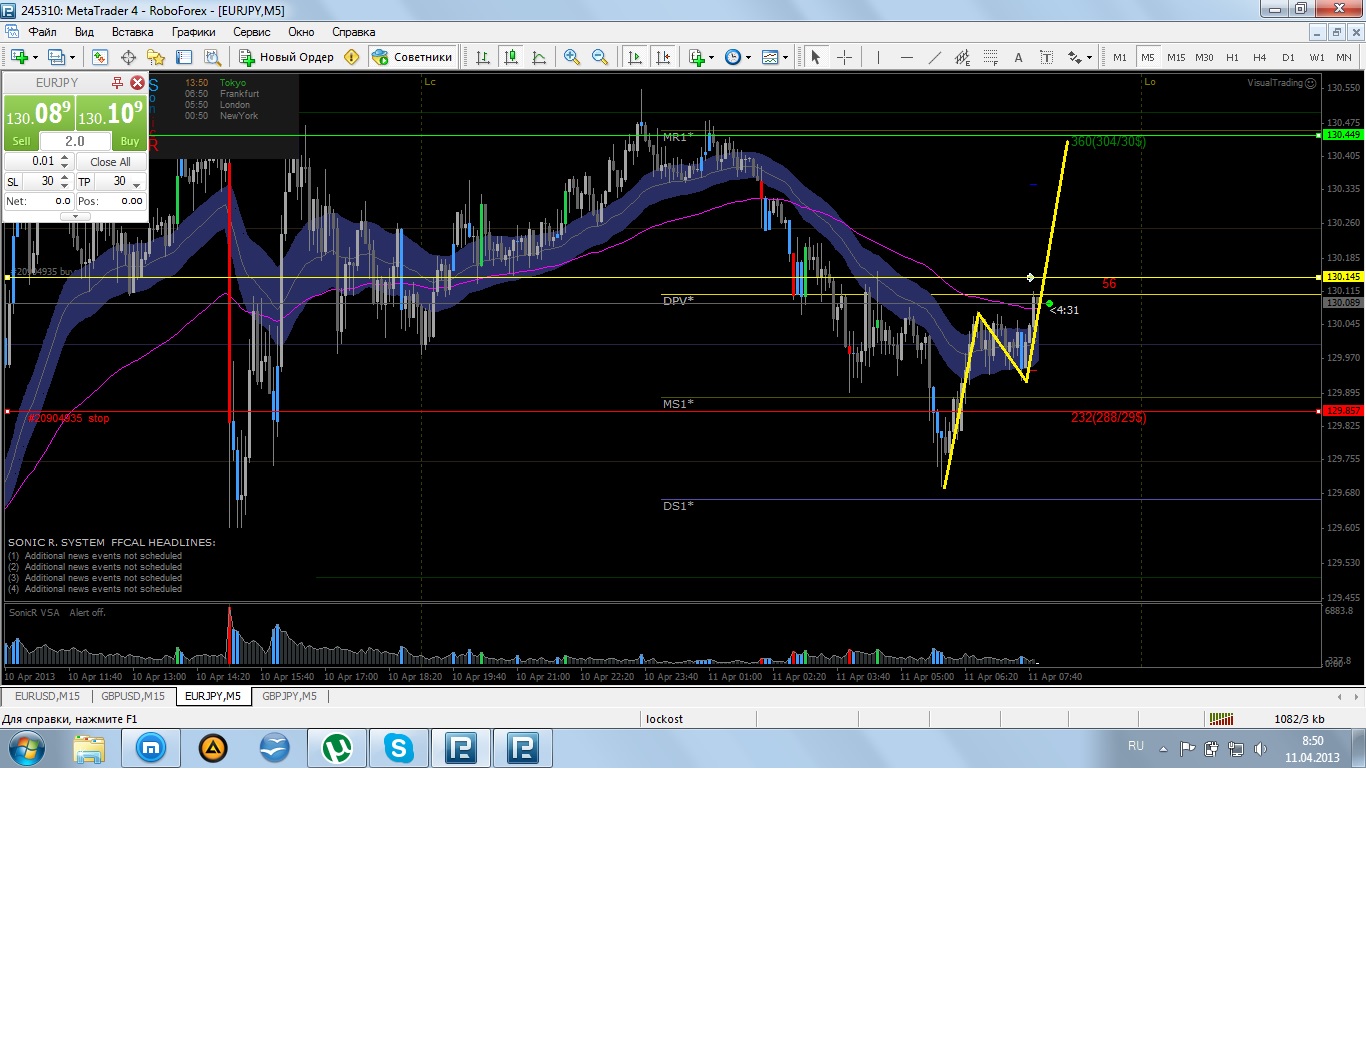Open the Navigator folder-star icon
The height and width of the screenshot is (1053, 1366).
click(155, 57)
